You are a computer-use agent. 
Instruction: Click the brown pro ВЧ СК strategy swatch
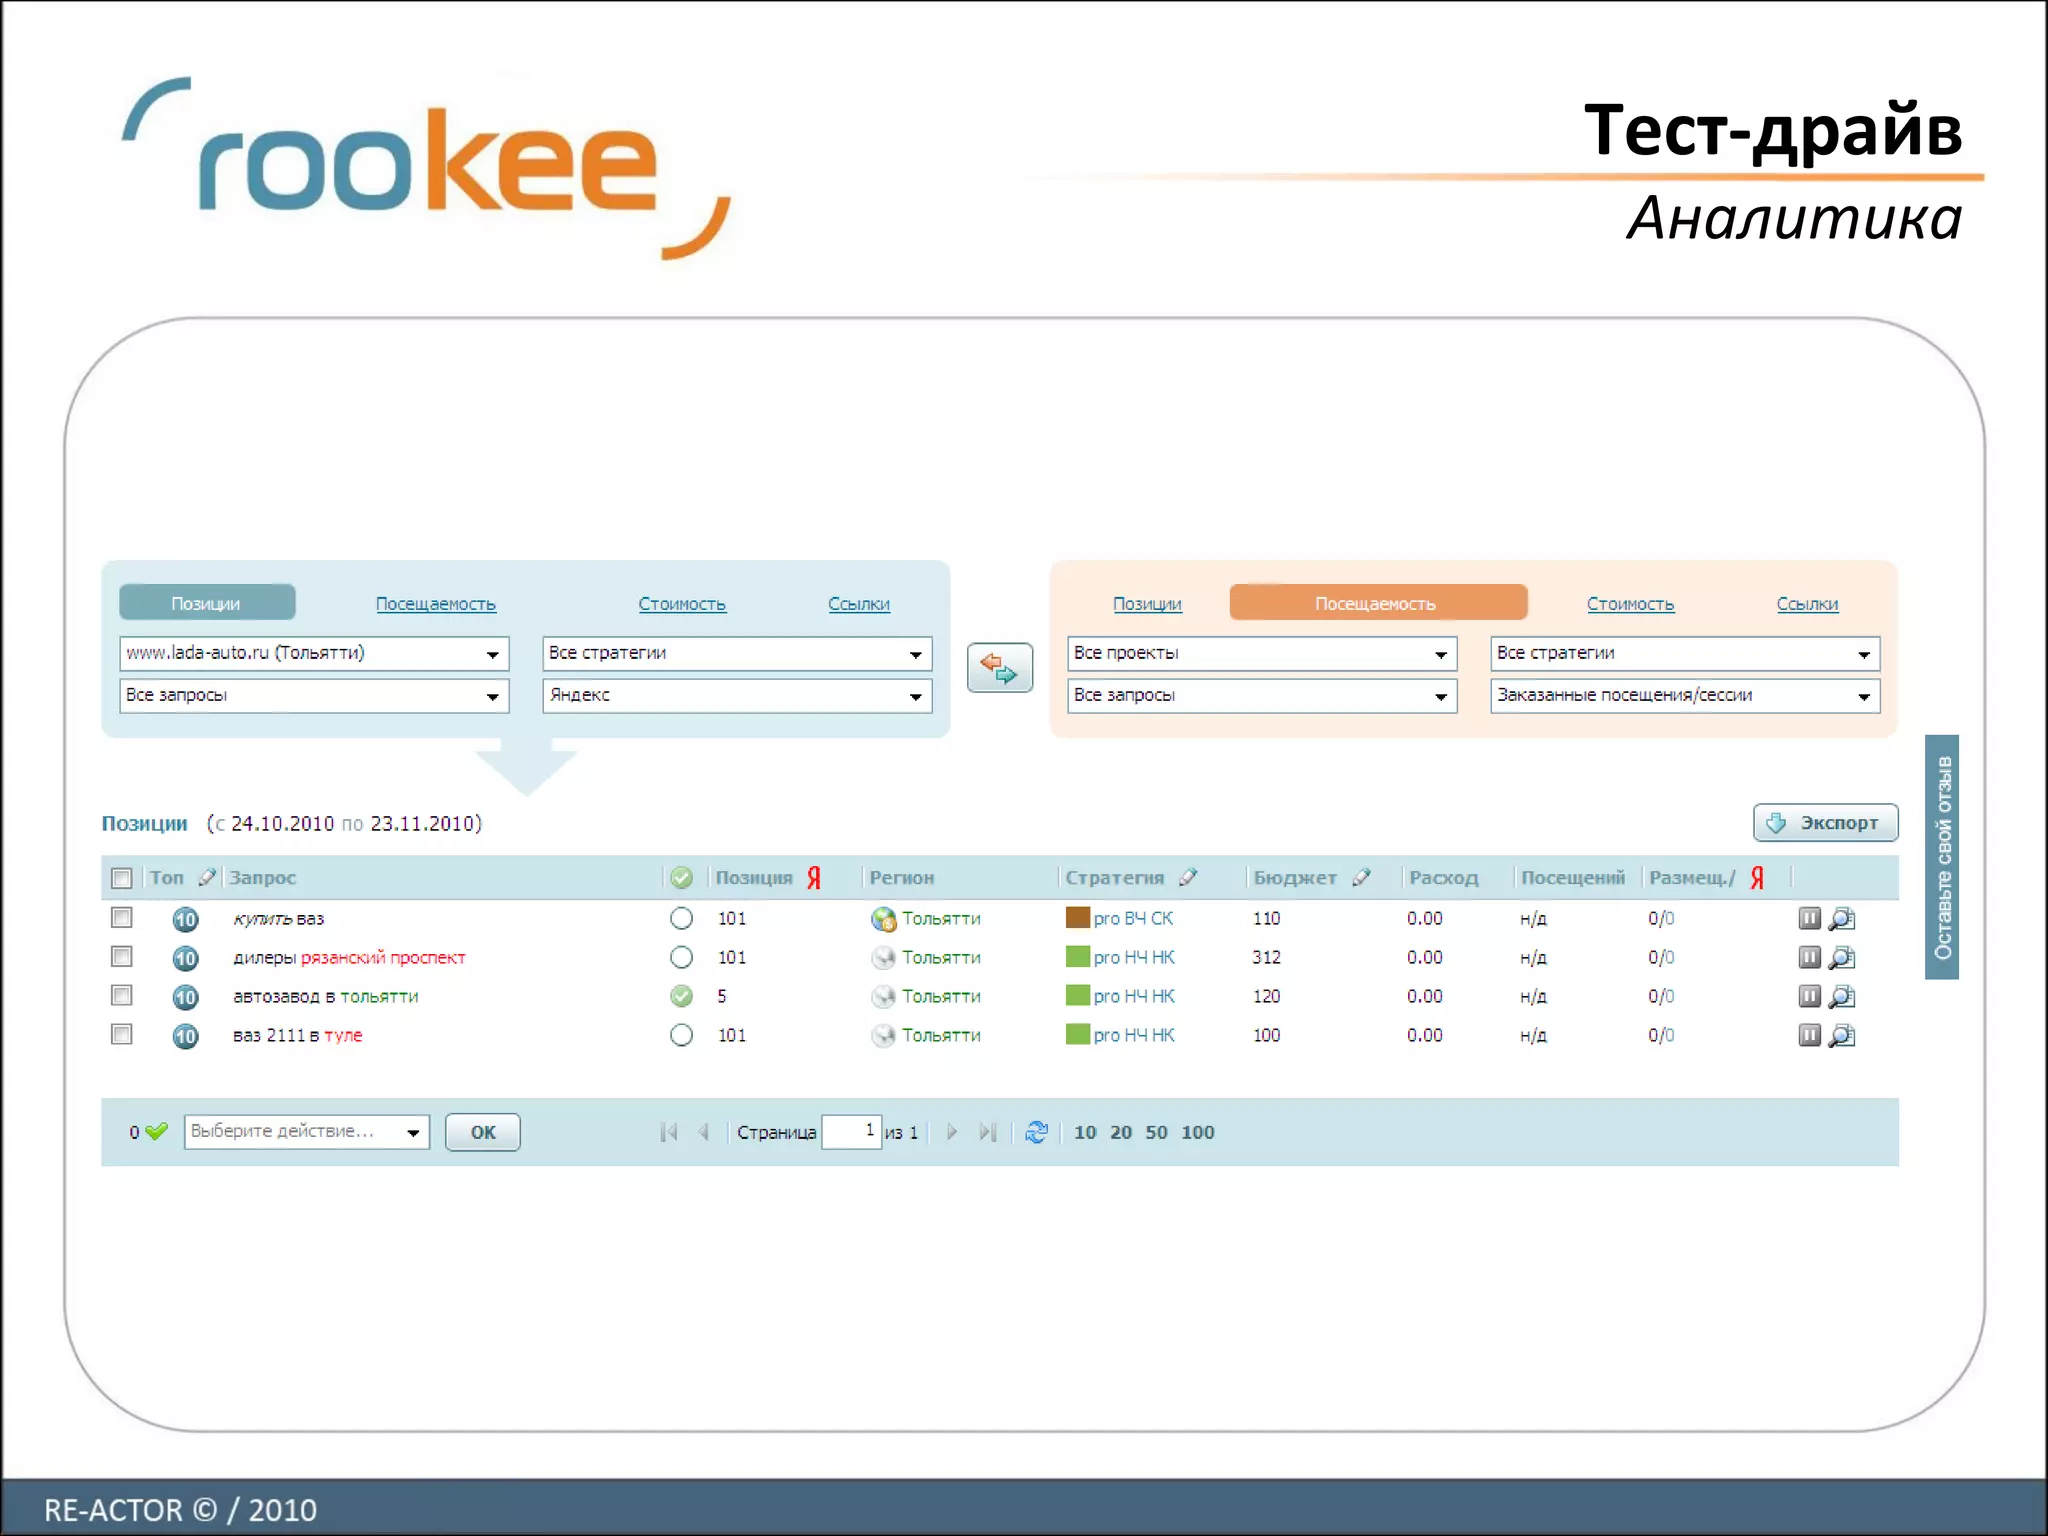(1077, 917)
